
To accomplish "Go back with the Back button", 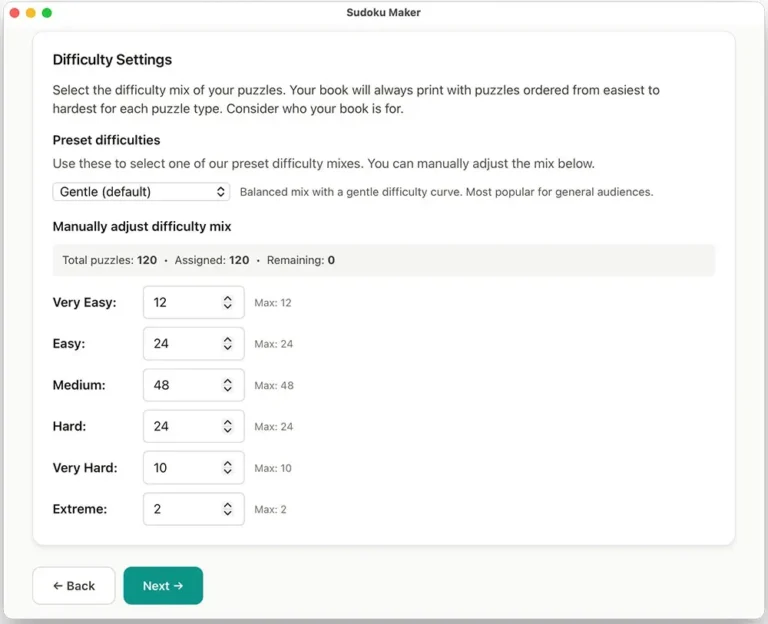I will (x=74, y=586).
